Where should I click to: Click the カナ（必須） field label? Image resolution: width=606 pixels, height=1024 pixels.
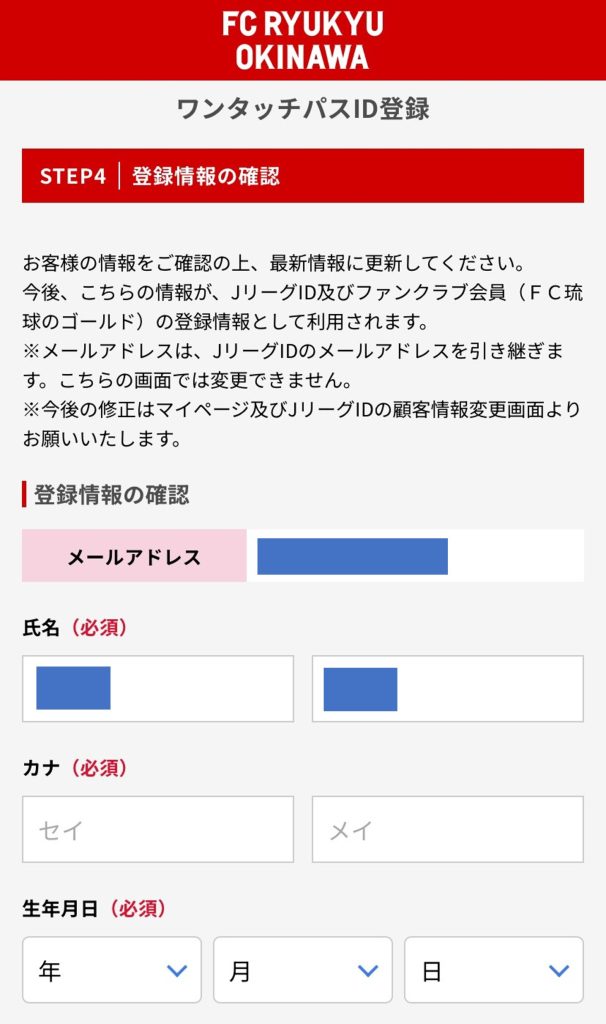coord(75,769)
